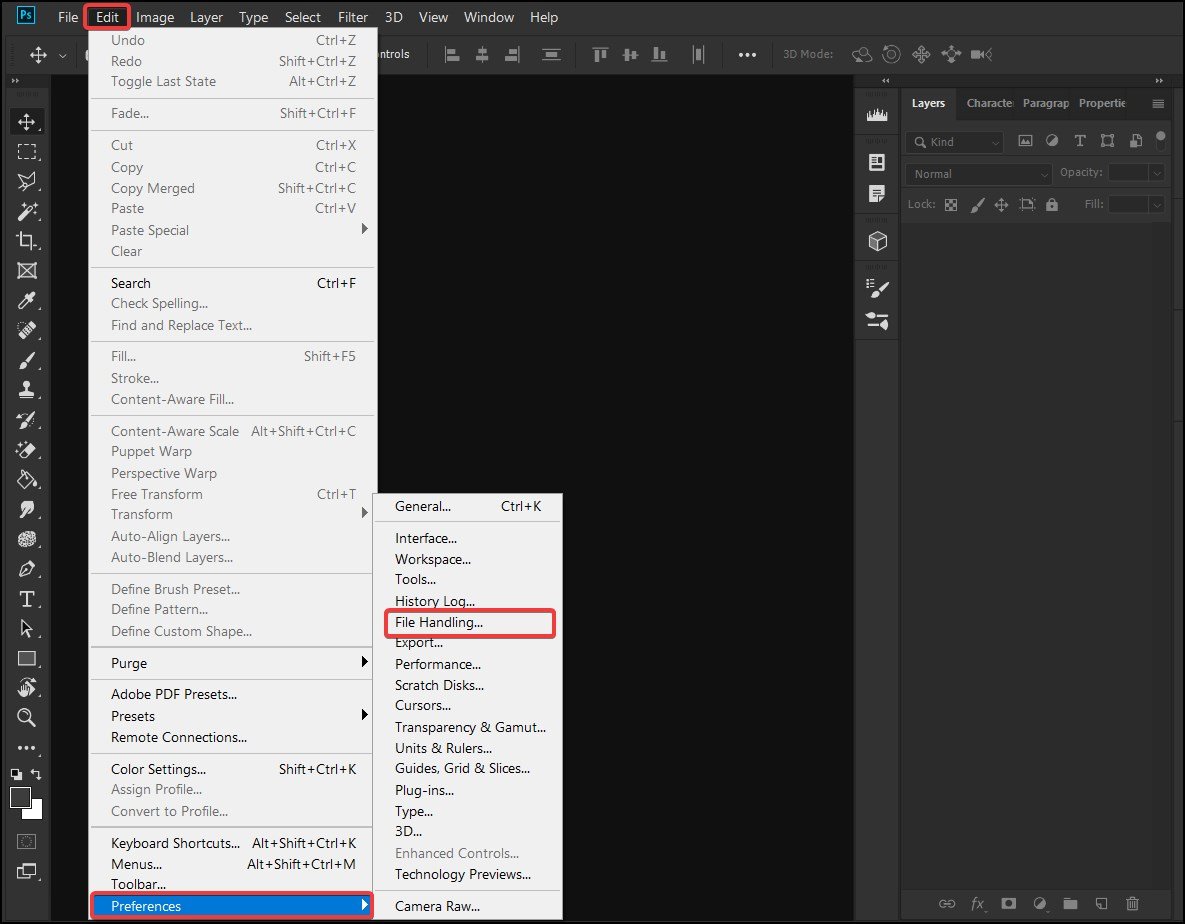1185x924 pixels.
Task: Select the Lasso tool
Action: click(x=27, y=181)
